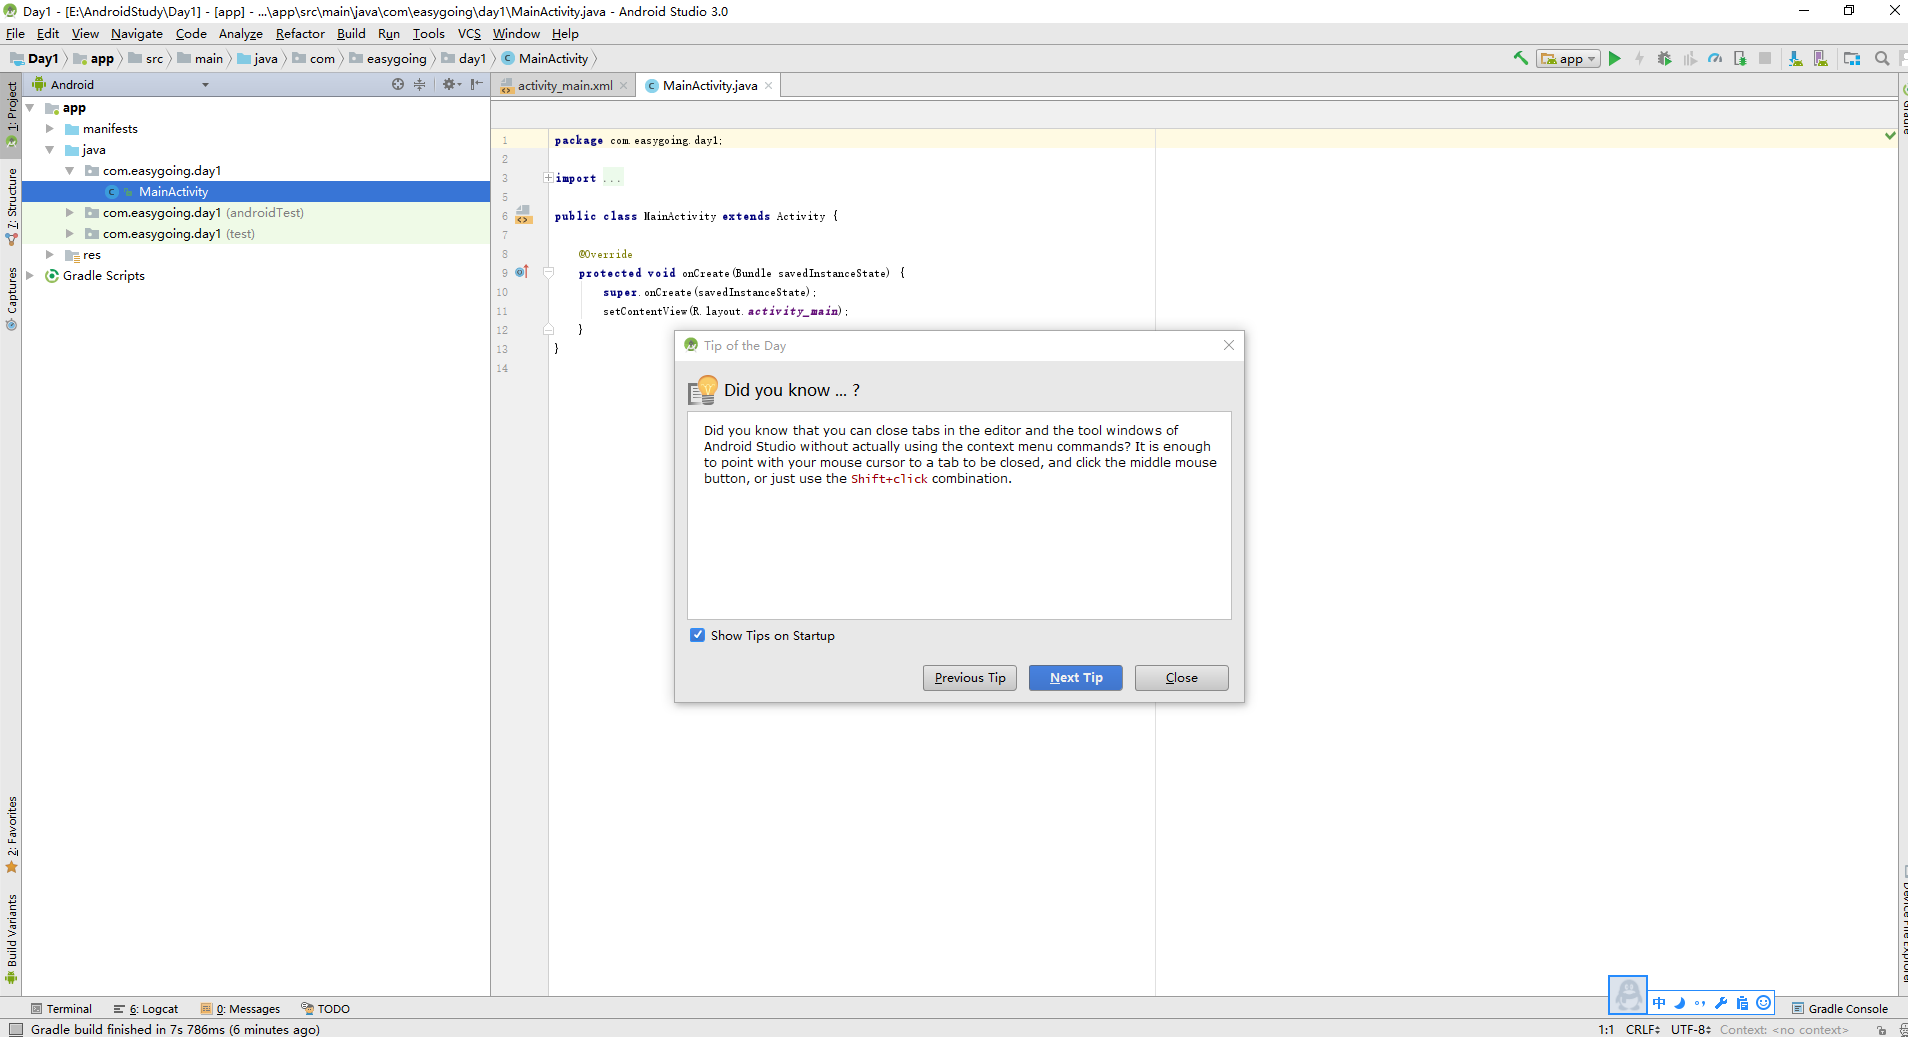Toggle the 7: Structure tool window button

coord(12,206)
